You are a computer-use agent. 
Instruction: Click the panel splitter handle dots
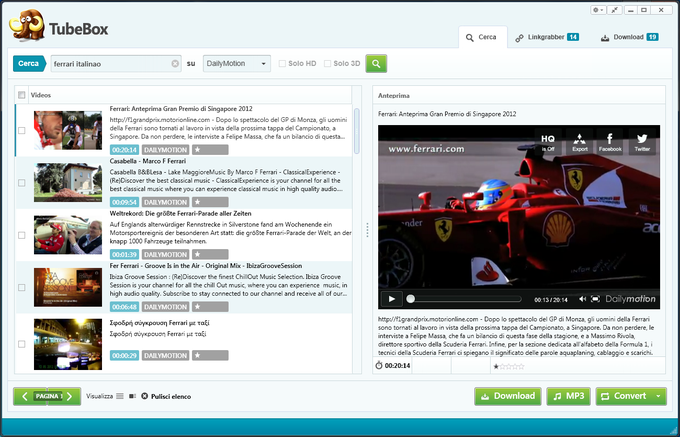[367, 230]
